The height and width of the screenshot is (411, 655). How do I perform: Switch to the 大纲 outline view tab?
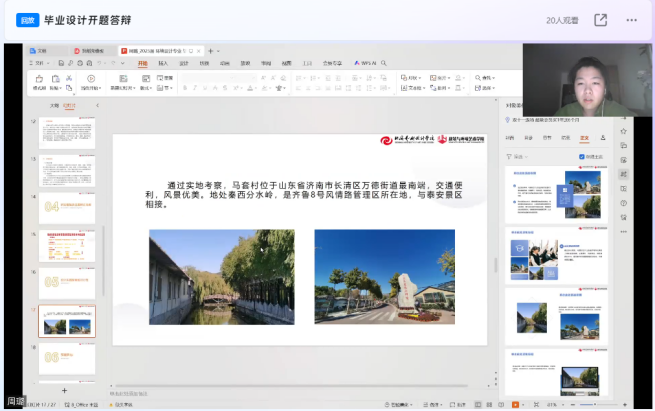pos(53,104)
